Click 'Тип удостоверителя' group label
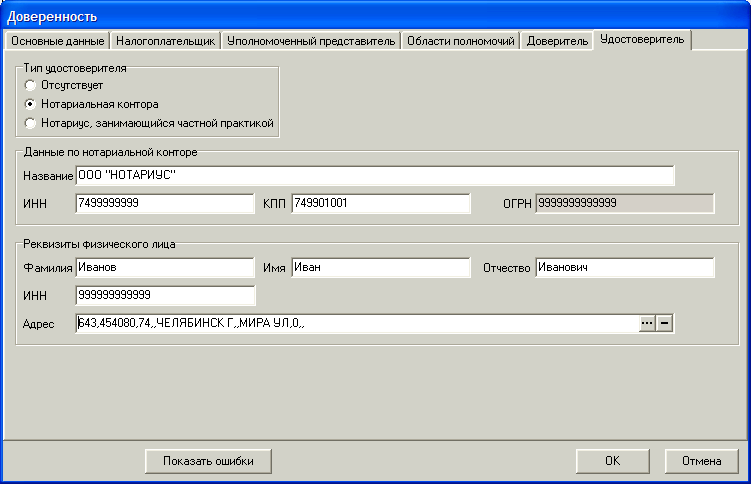 coord(75,68)
